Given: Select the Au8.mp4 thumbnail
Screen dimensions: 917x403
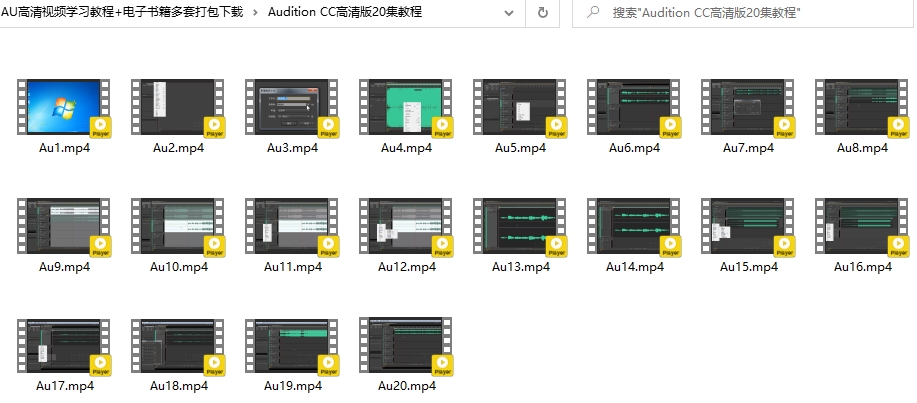Looking at the screenshot, I should click(862, 107).
